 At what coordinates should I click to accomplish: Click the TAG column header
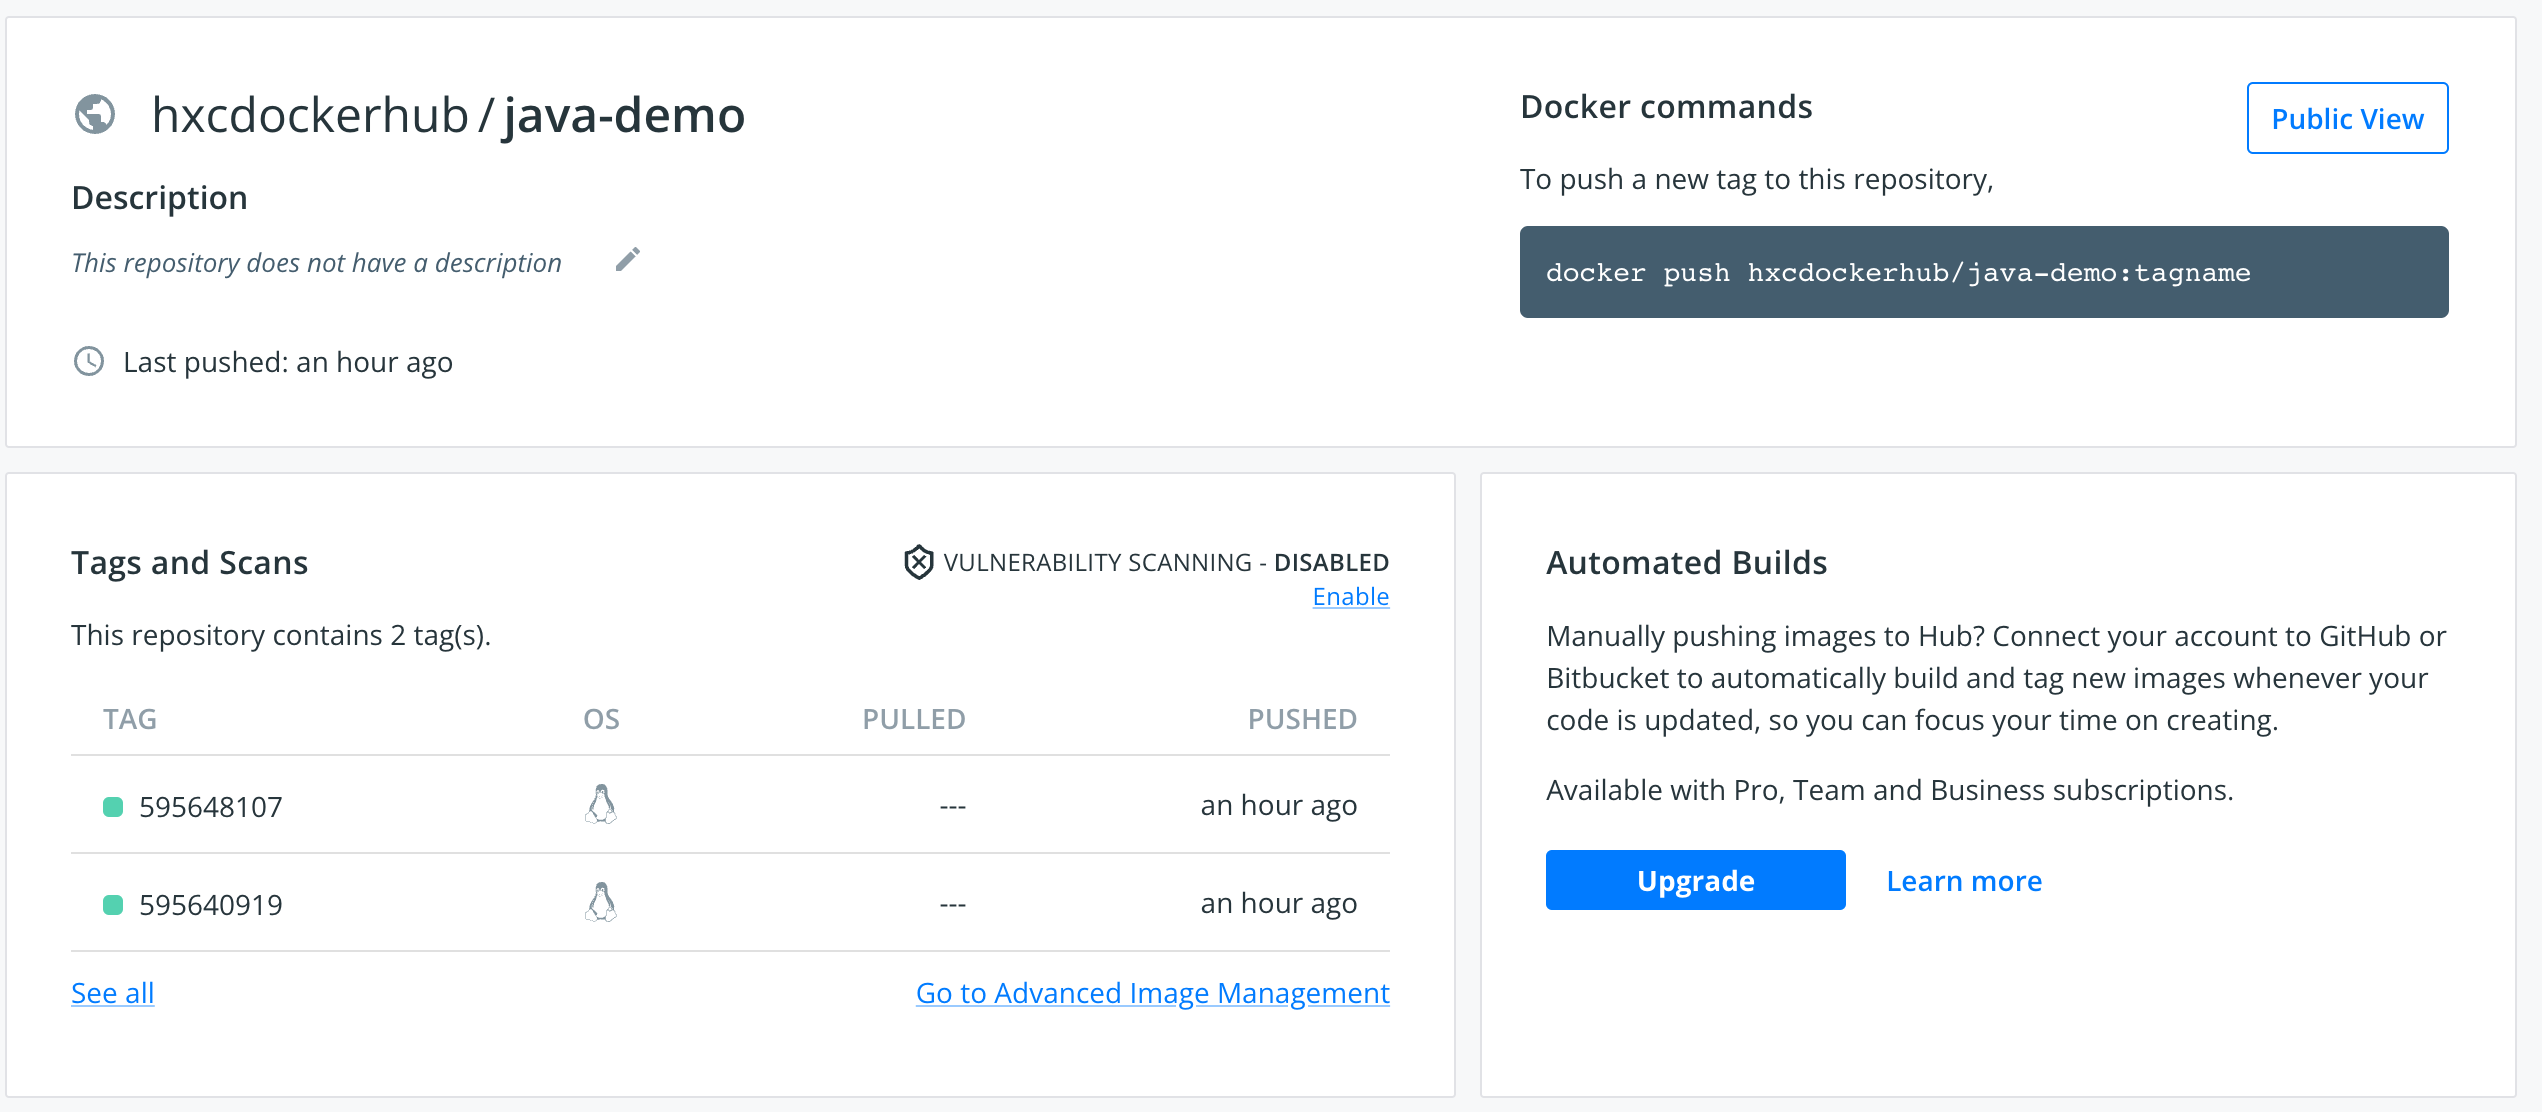[130, 718]
